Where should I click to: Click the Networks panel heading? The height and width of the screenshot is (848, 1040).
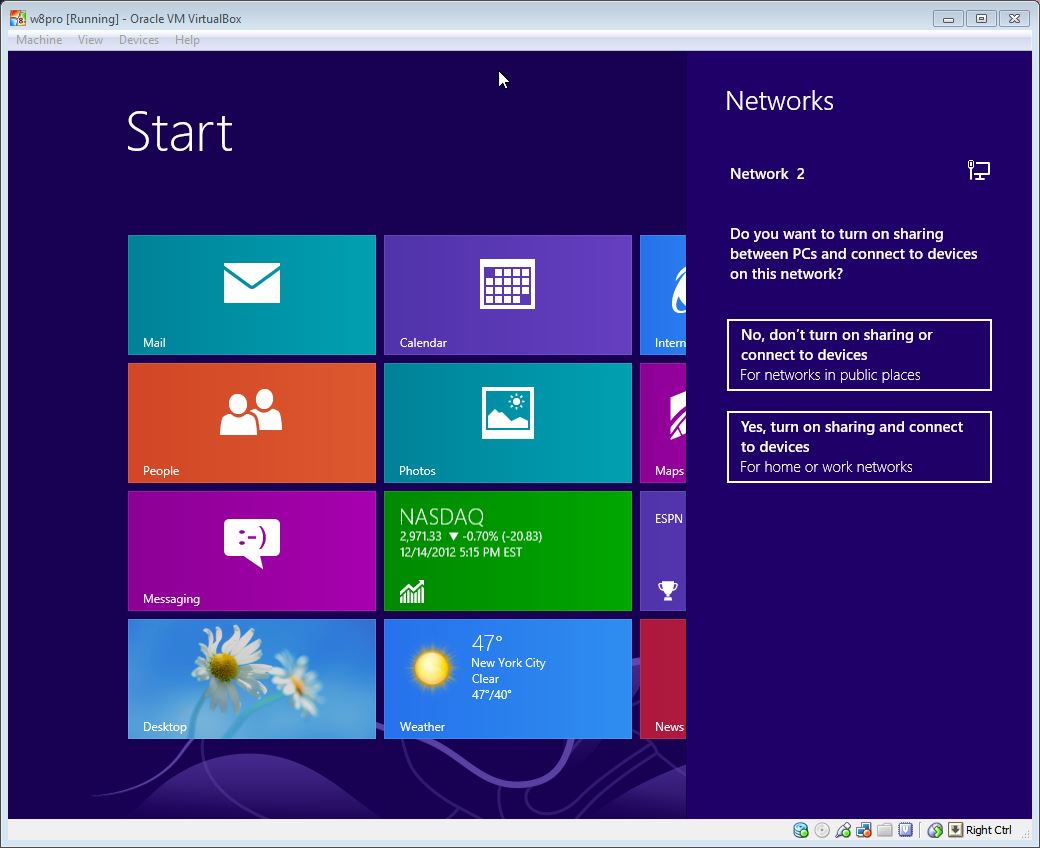(x=779, y=101)
